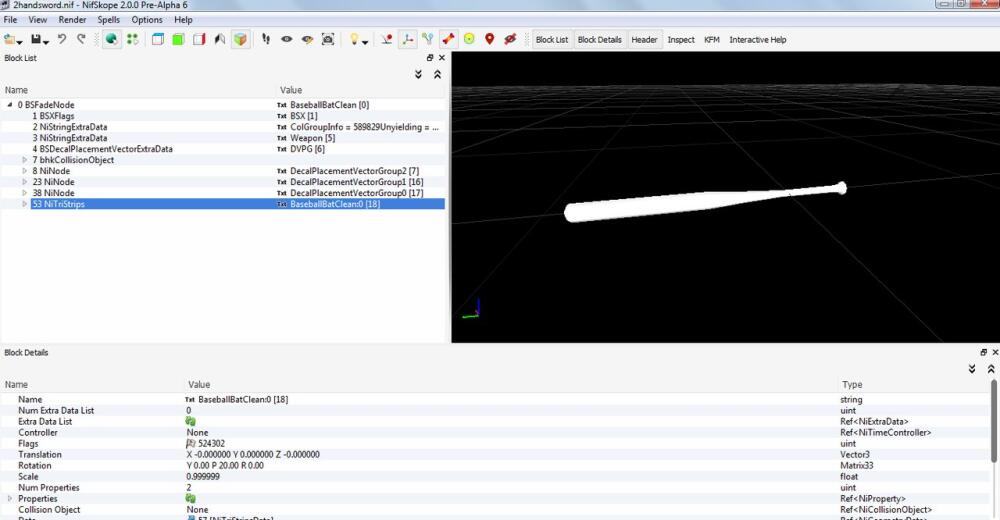The width and height of the screenshot is (1000, 520).
Task: Click the plain eye view icon
Action: (x=287, y=40)
